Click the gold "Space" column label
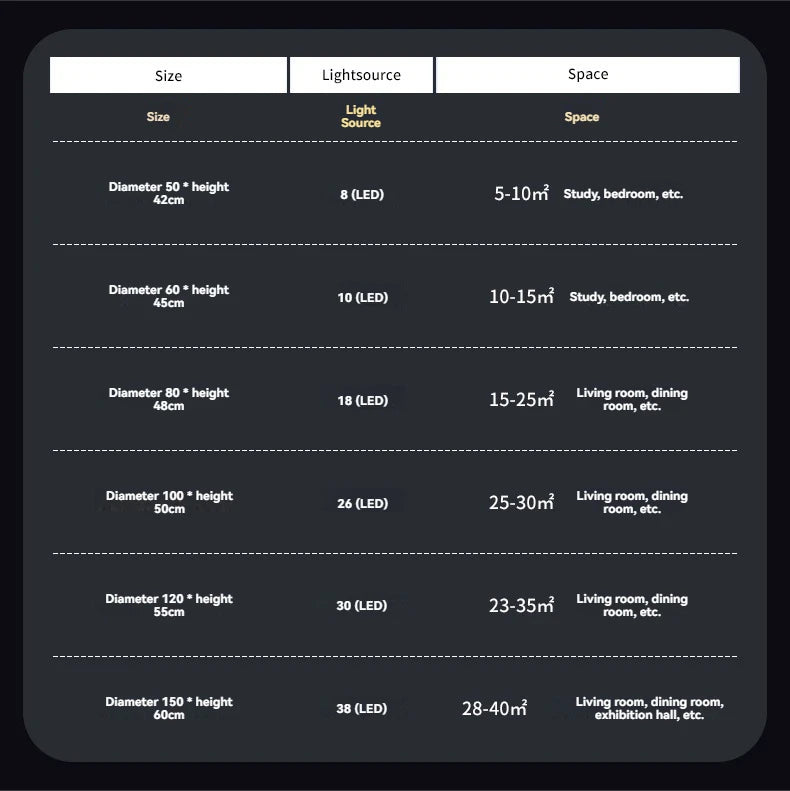 pos(581,117)
